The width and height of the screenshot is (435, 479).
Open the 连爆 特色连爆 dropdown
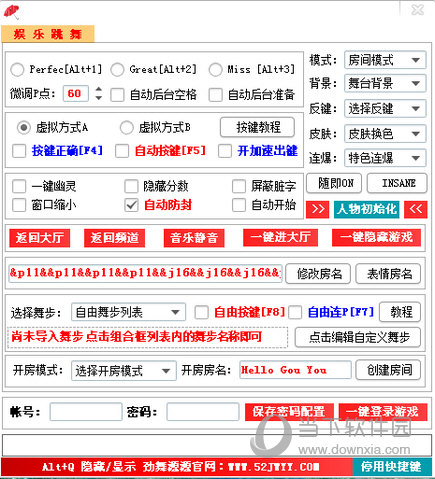click(x=385, y=158)
